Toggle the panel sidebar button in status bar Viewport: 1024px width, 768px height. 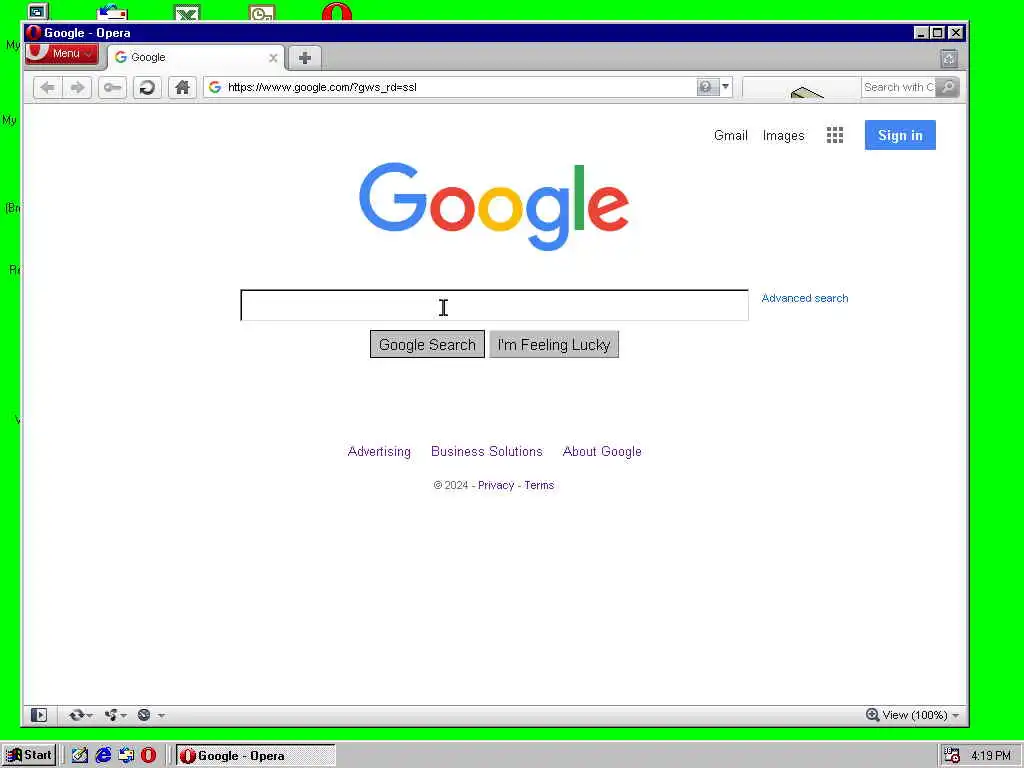pos(39,715)
